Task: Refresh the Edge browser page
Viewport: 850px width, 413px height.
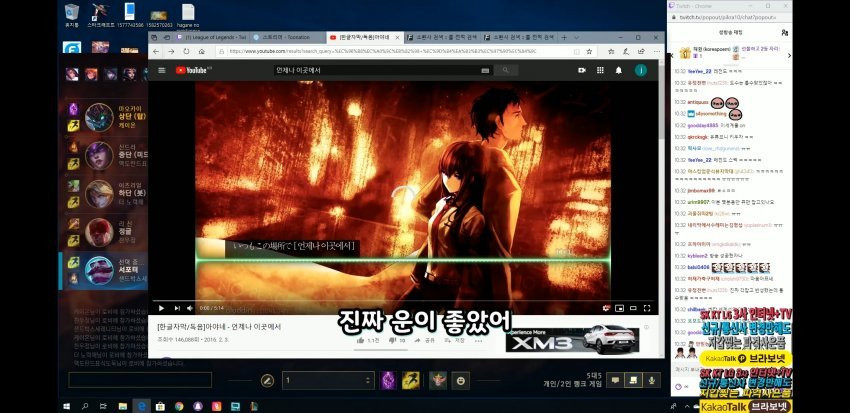Action: click(186, 51)
